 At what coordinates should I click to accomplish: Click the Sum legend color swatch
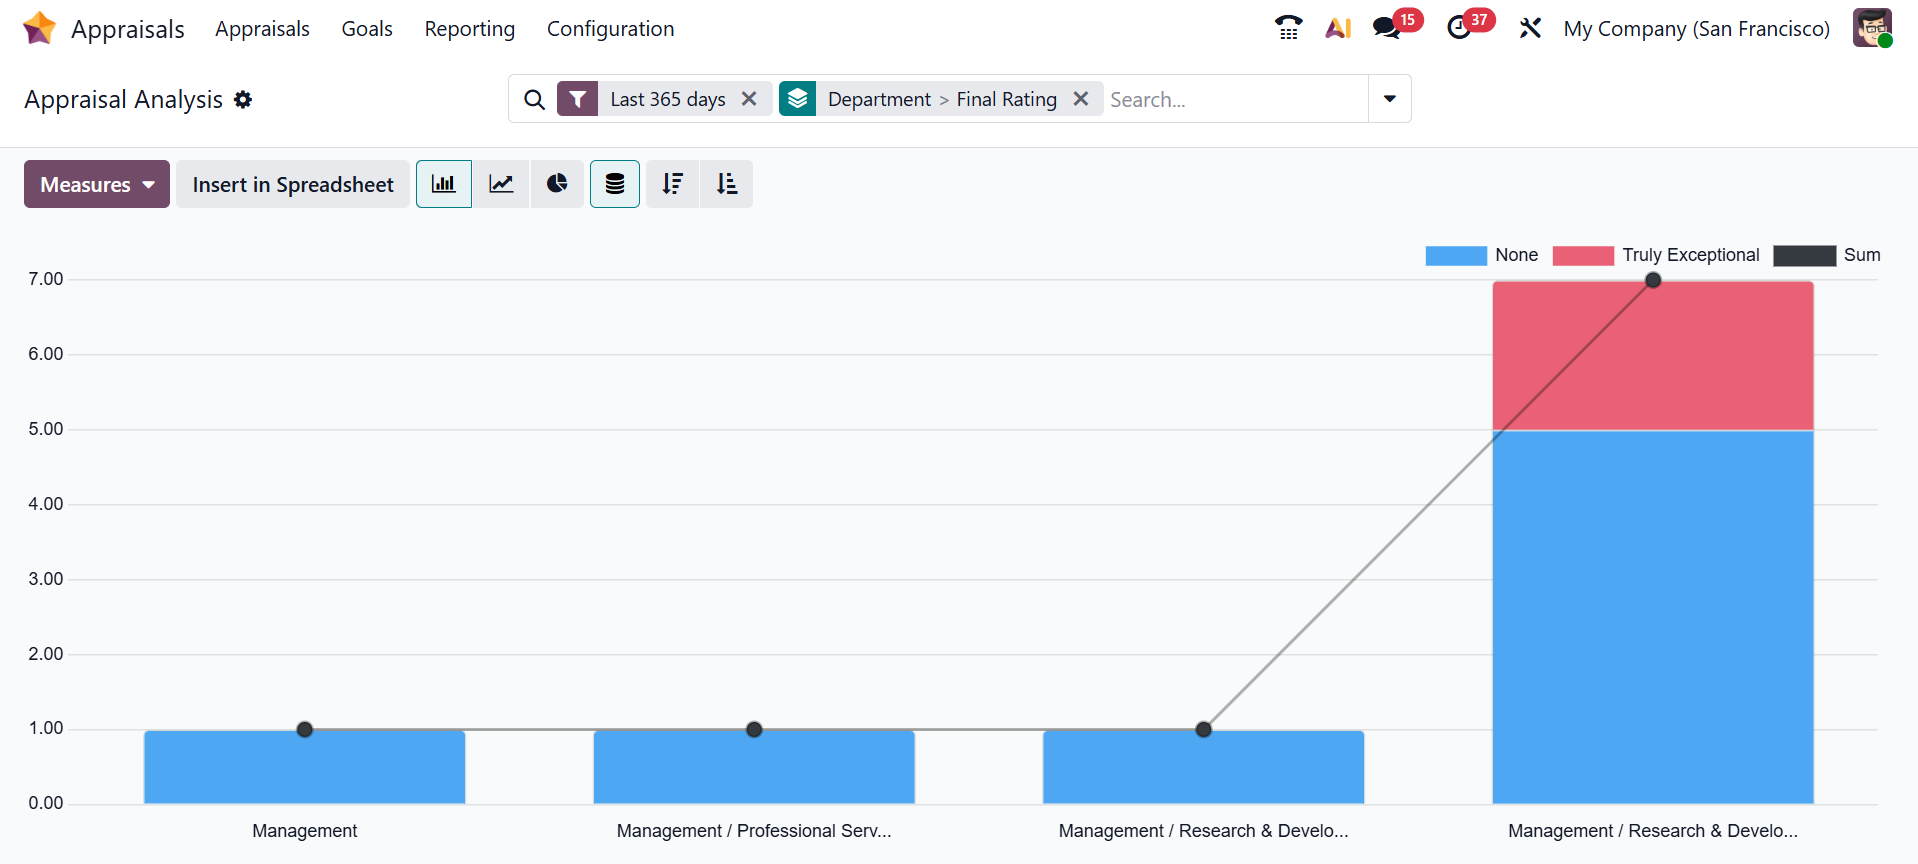[x=1804, y=255]
